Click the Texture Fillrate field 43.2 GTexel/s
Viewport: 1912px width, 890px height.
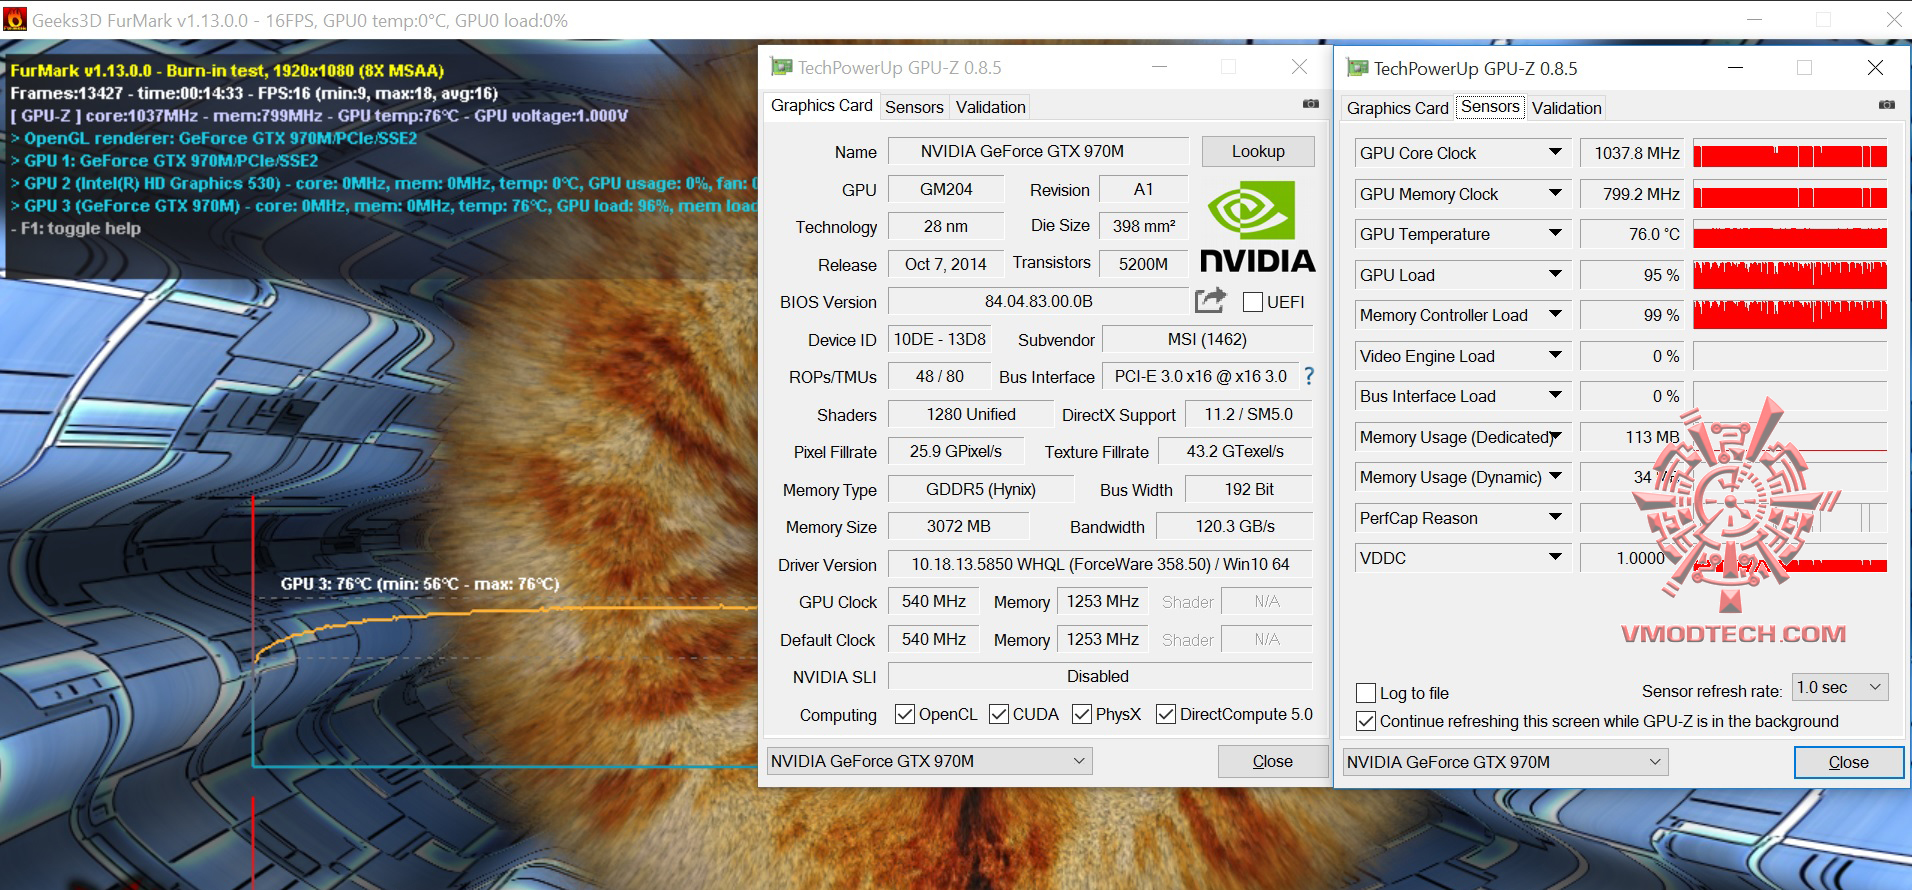[1235, 451]
